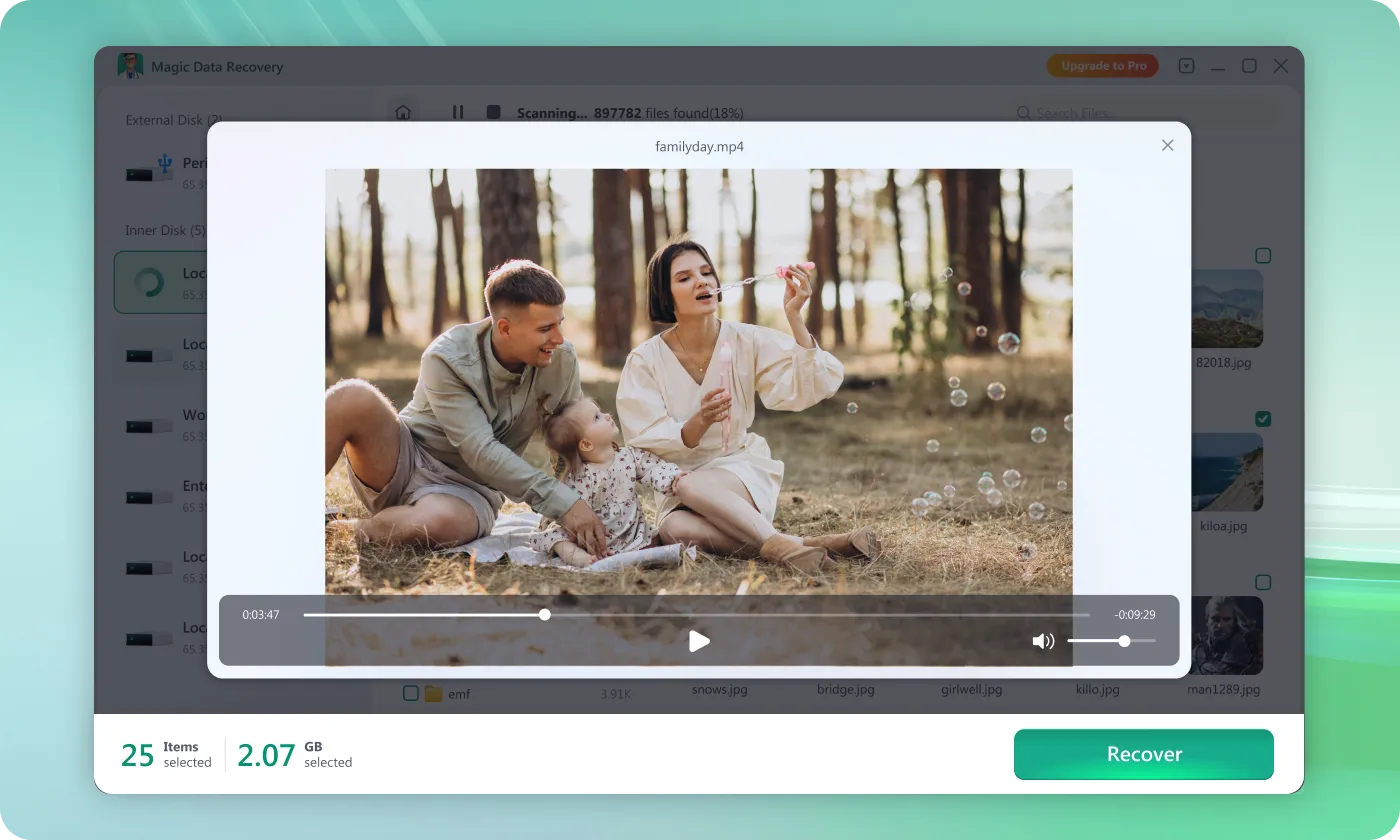Click Upgrade to Pro button

coord(1103,66)
